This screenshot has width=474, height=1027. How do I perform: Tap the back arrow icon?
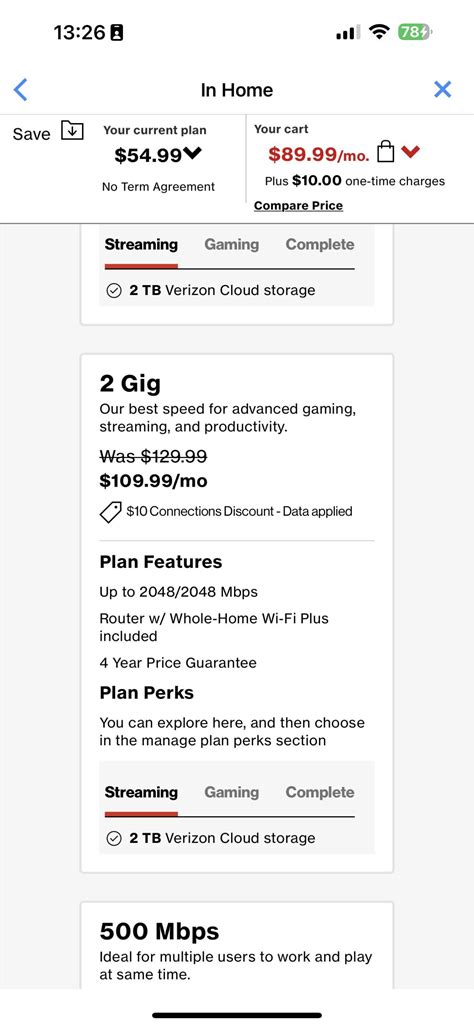click(20, 90)
